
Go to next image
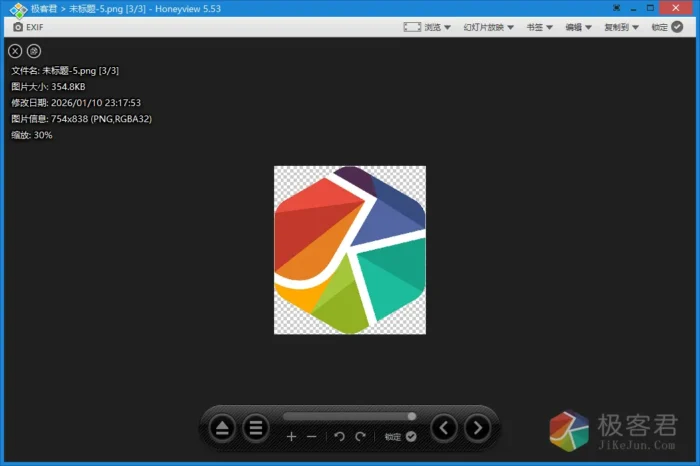pos(478,429)
